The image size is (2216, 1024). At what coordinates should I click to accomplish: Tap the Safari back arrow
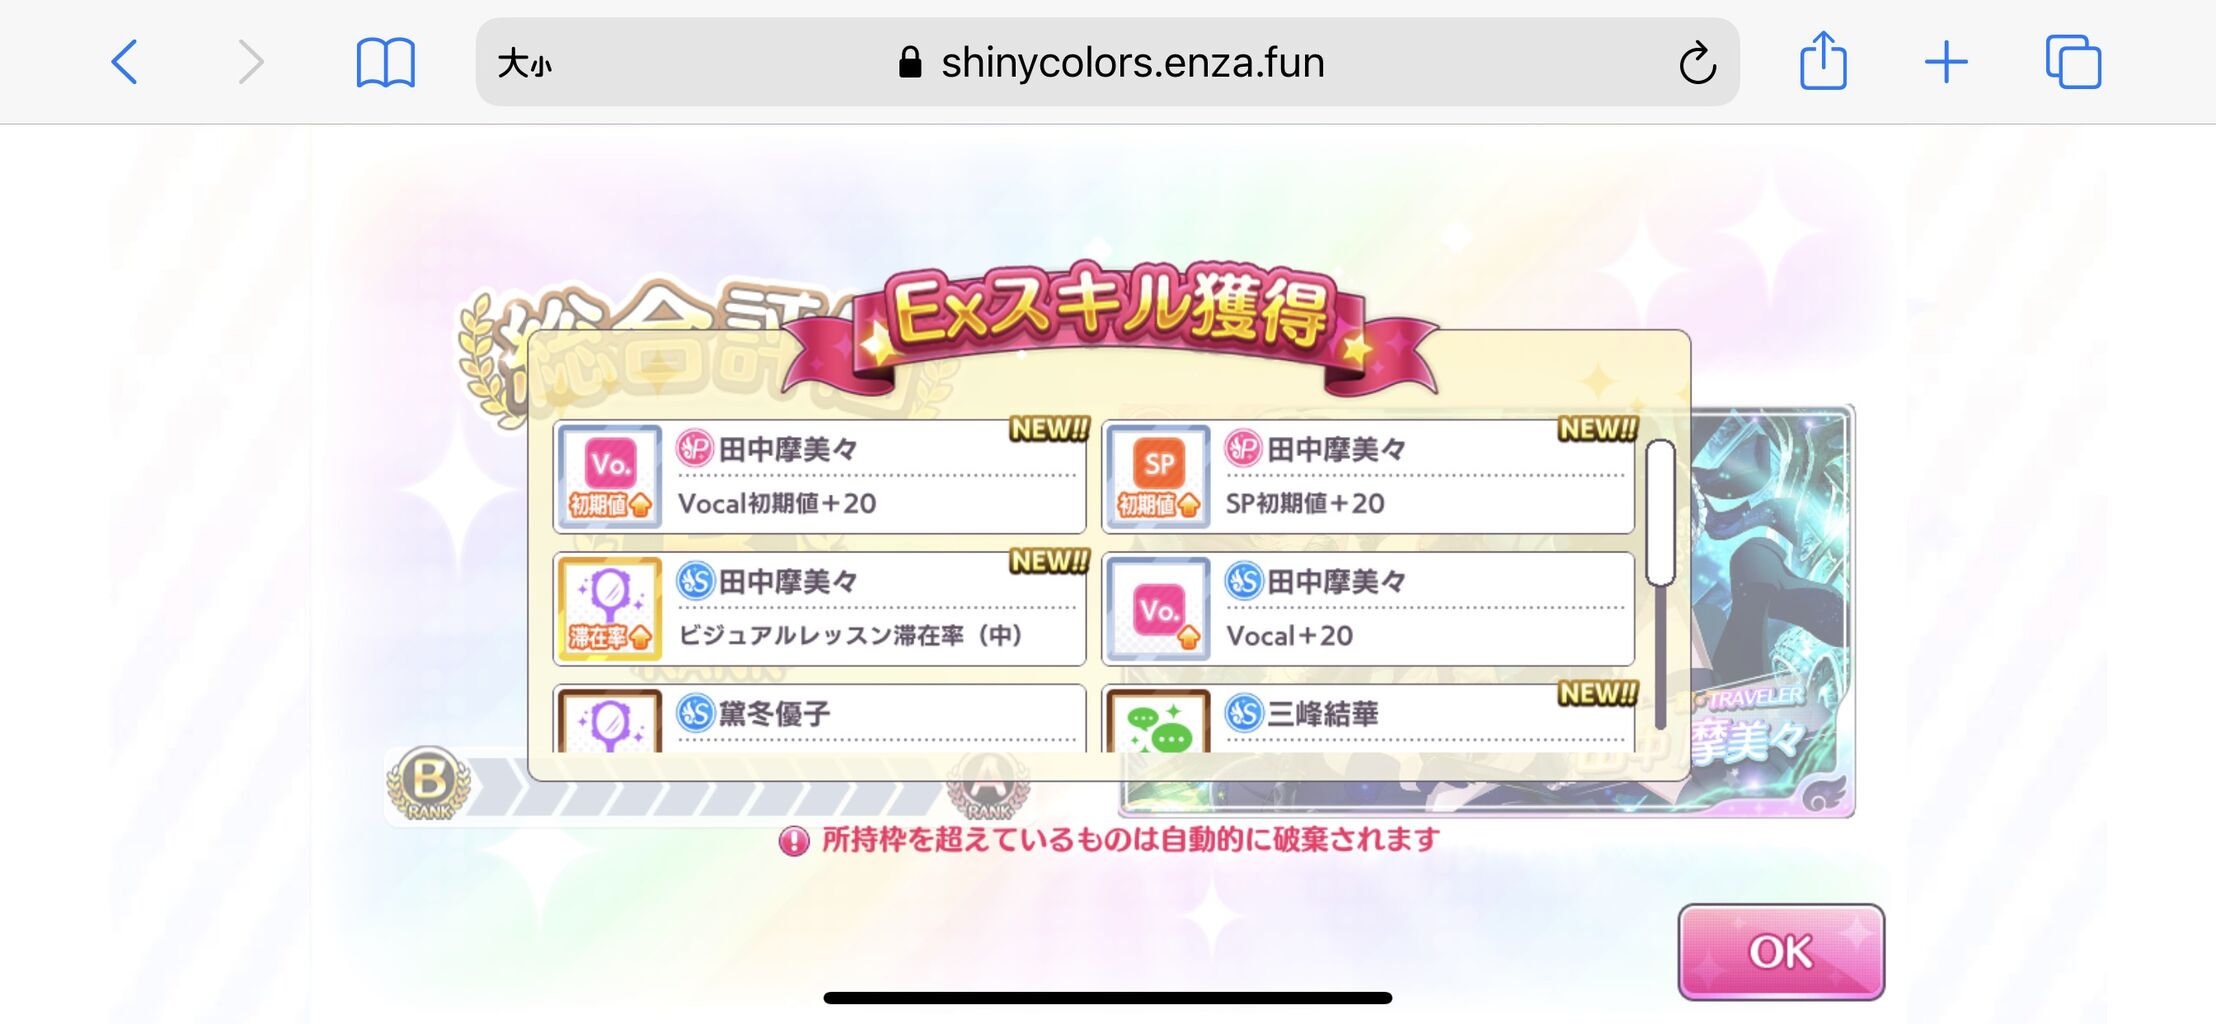click(x=124, y=62)
